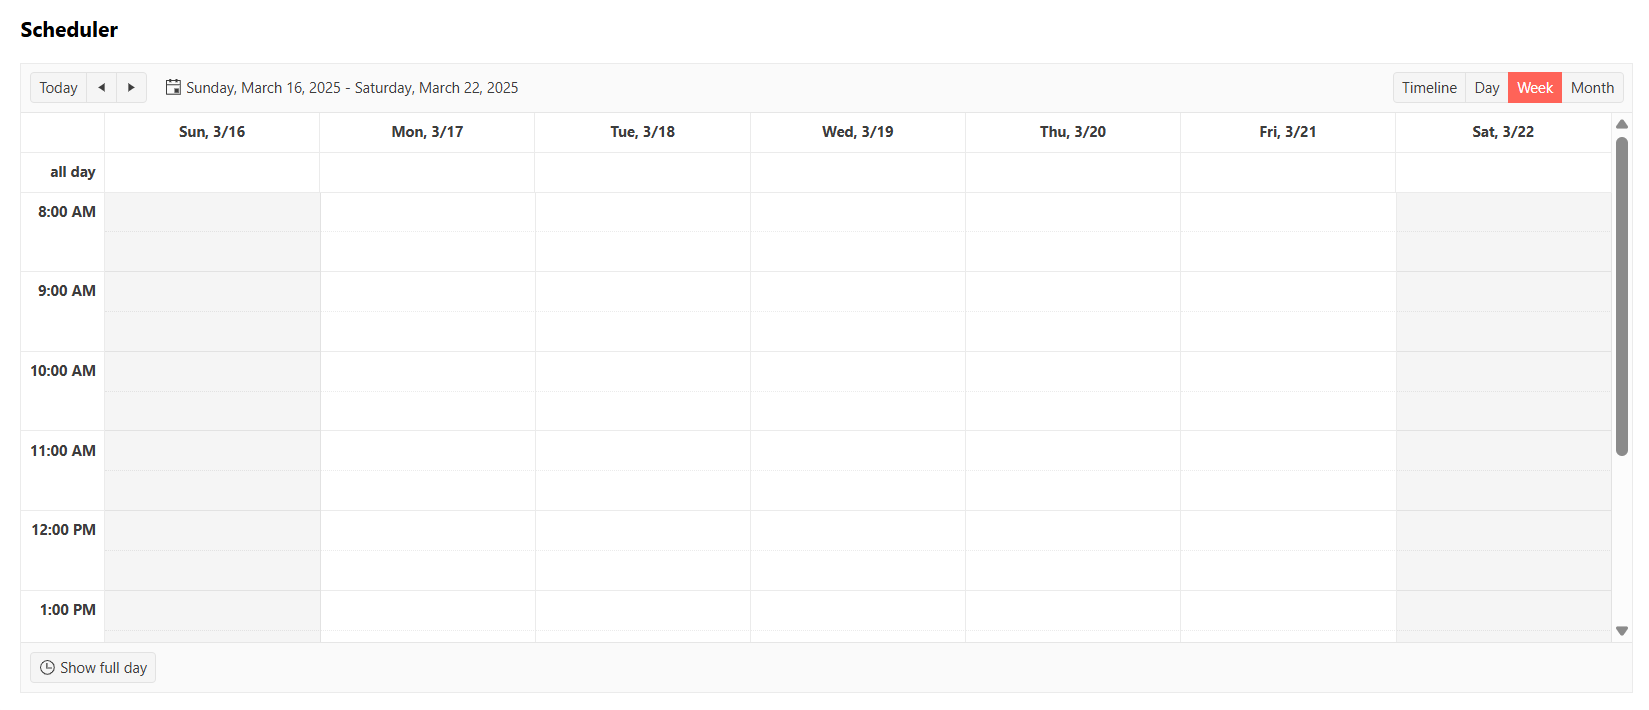Select the Wednesday 10:00 AM time slot

(857, 371)
